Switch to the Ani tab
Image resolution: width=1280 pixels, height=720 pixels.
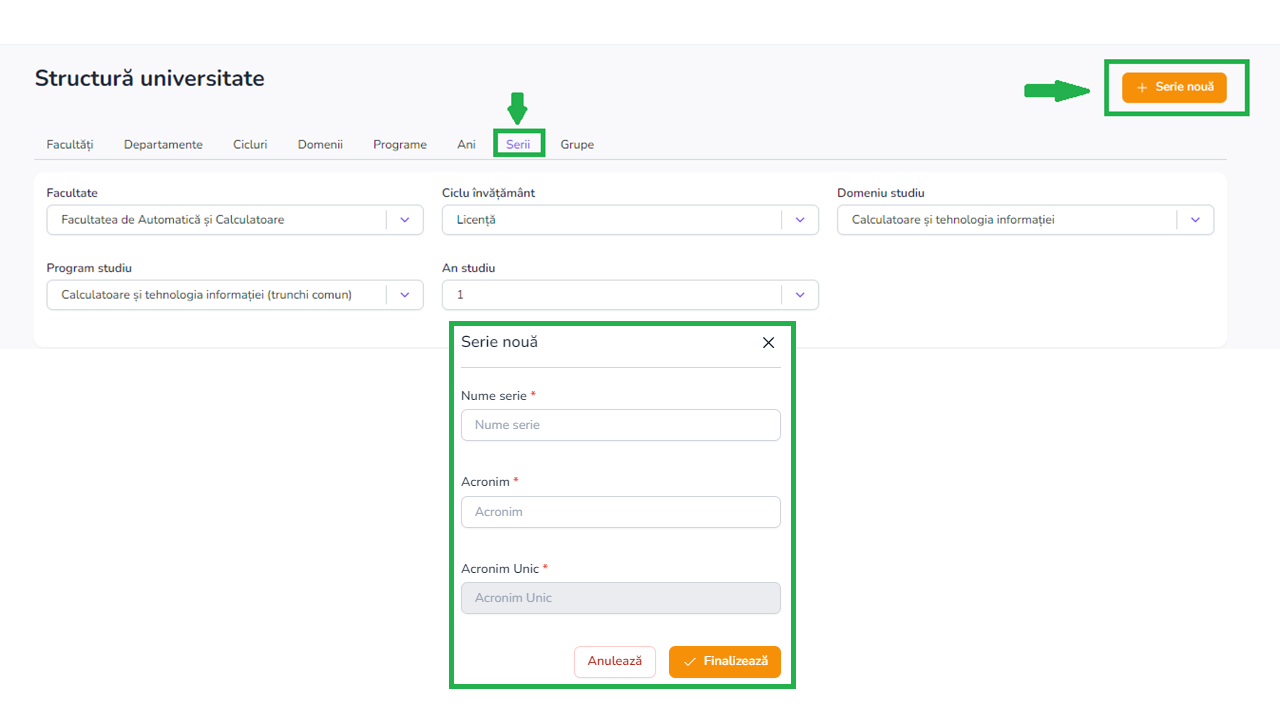(466, 145)
